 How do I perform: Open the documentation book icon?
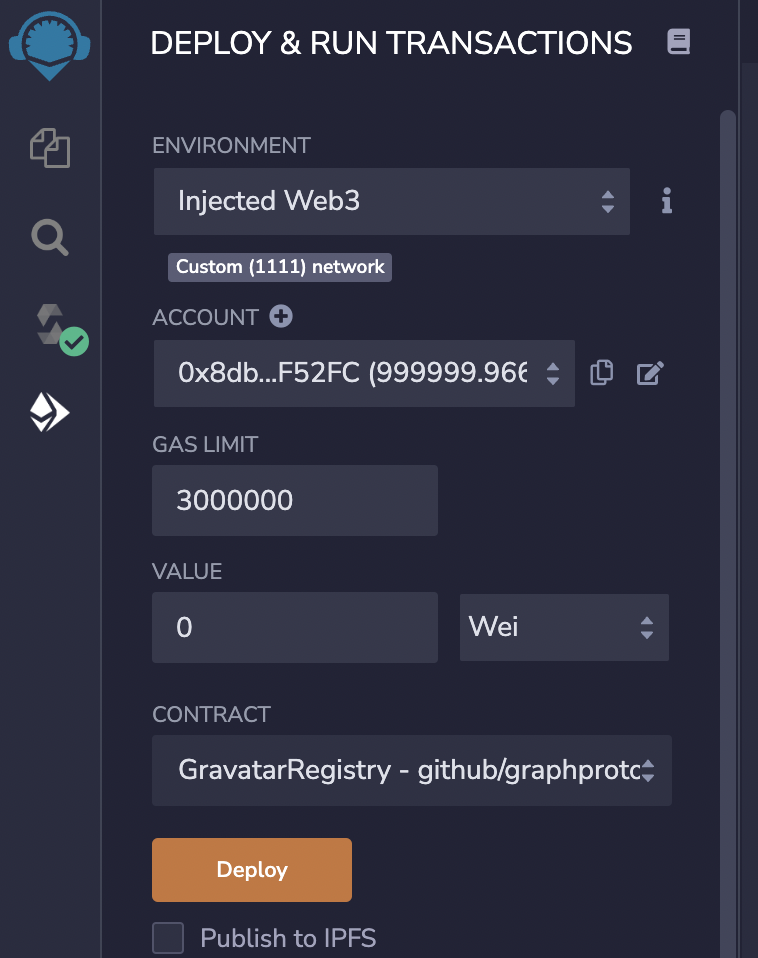tap(679, 42)
